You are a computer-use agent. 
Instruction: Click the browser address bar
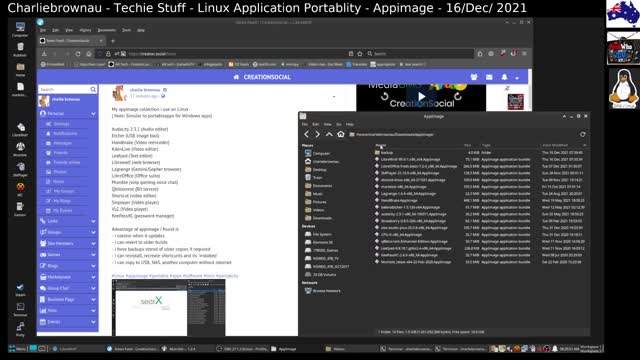(x=229, y=54)
